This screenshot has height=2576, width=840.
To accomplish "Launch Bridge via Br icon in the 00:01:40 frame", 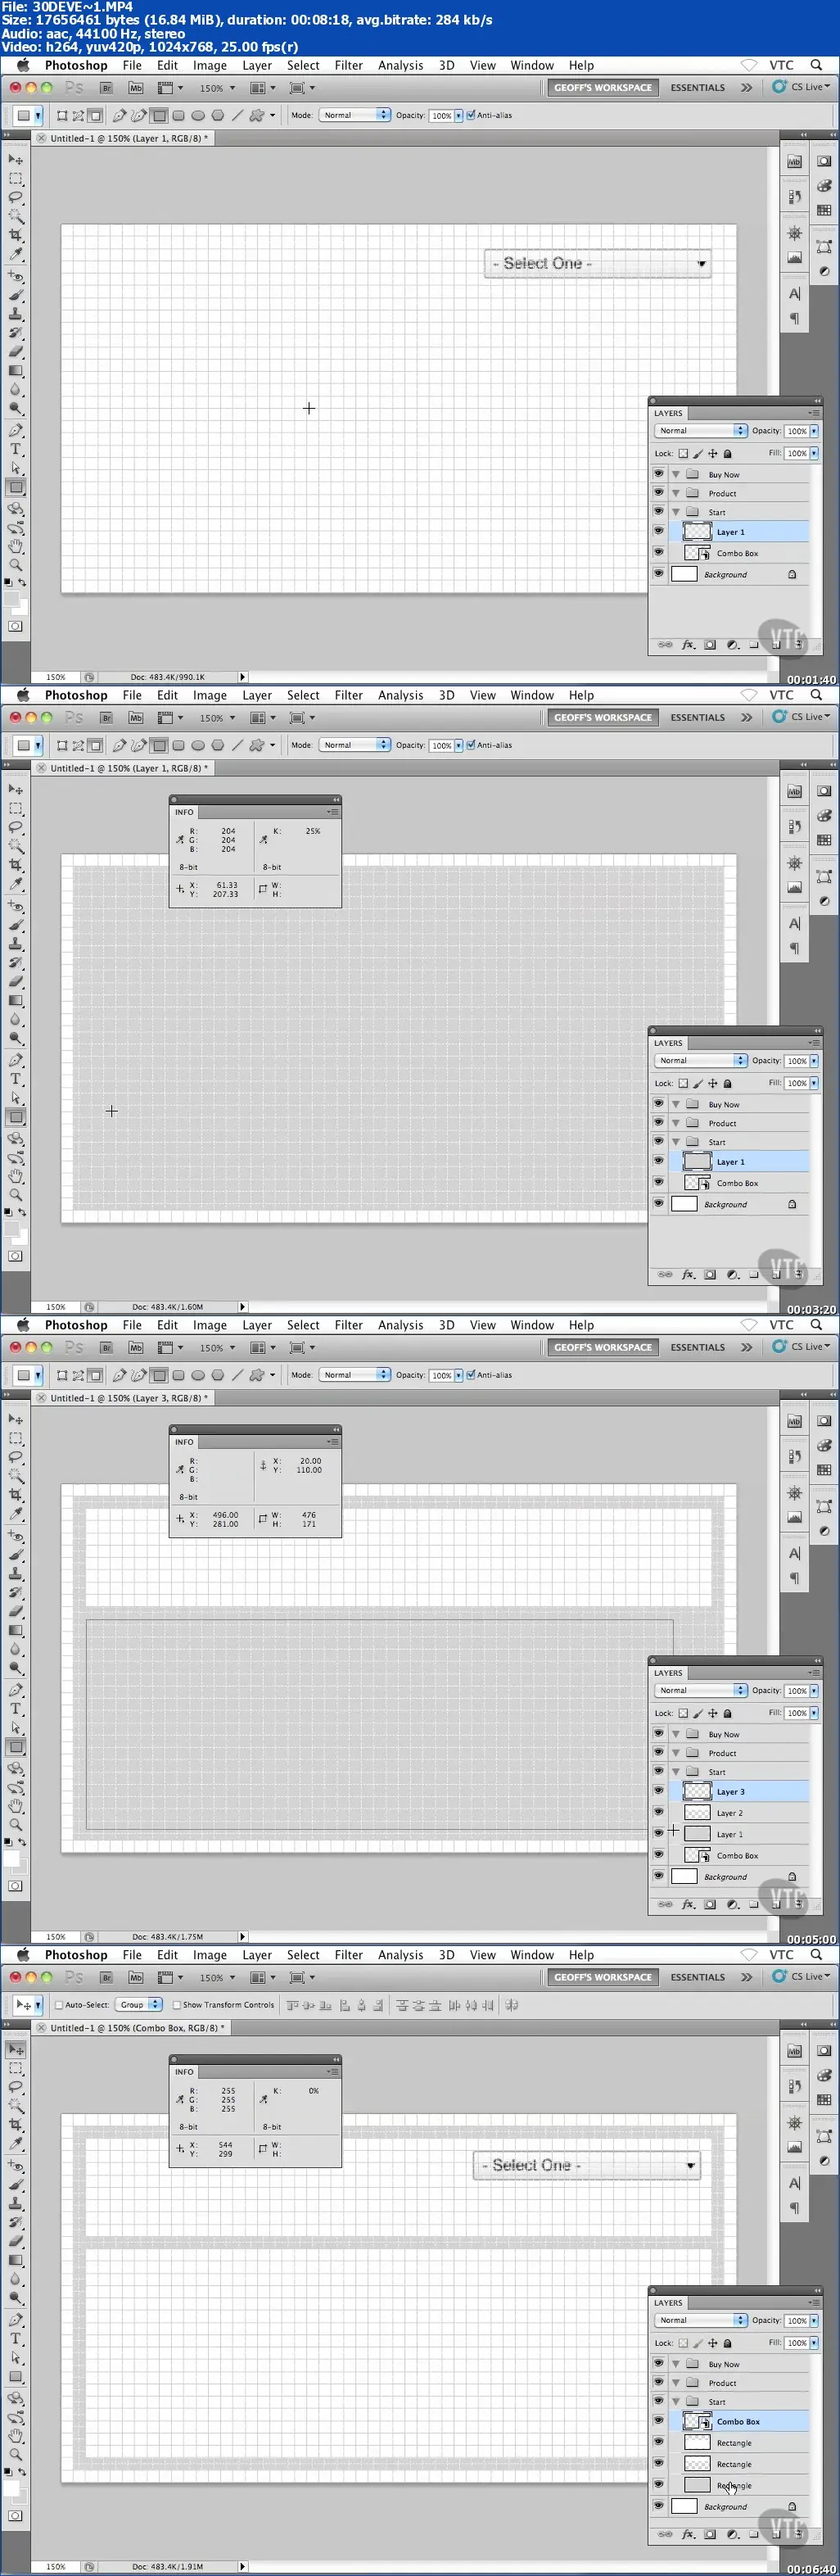I will (x=106, y=88).
